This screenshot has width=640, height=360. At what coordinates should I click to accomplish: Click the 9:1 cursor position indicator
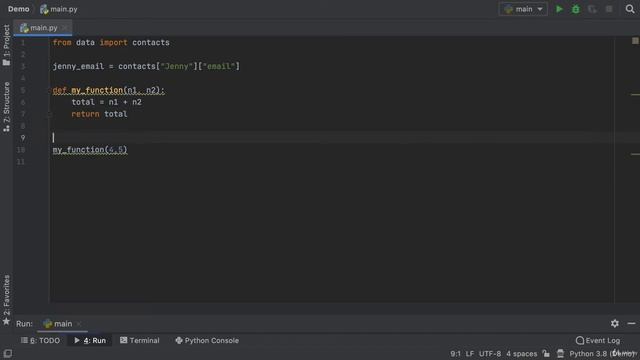pyautogui.click(x=456, y=354)
